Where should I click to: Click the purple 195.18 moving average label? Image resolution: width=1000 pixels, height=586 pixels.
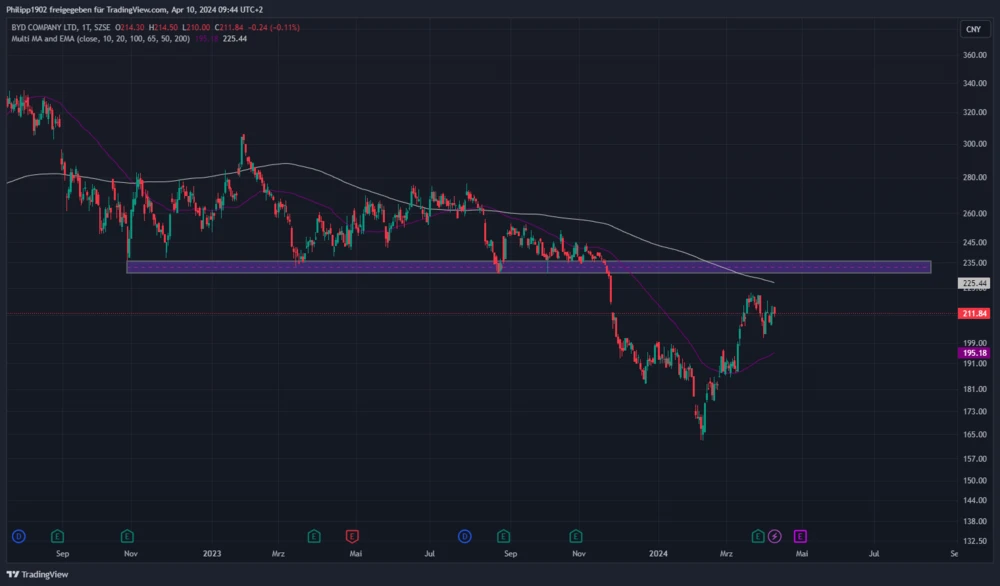tap(974, 353)
